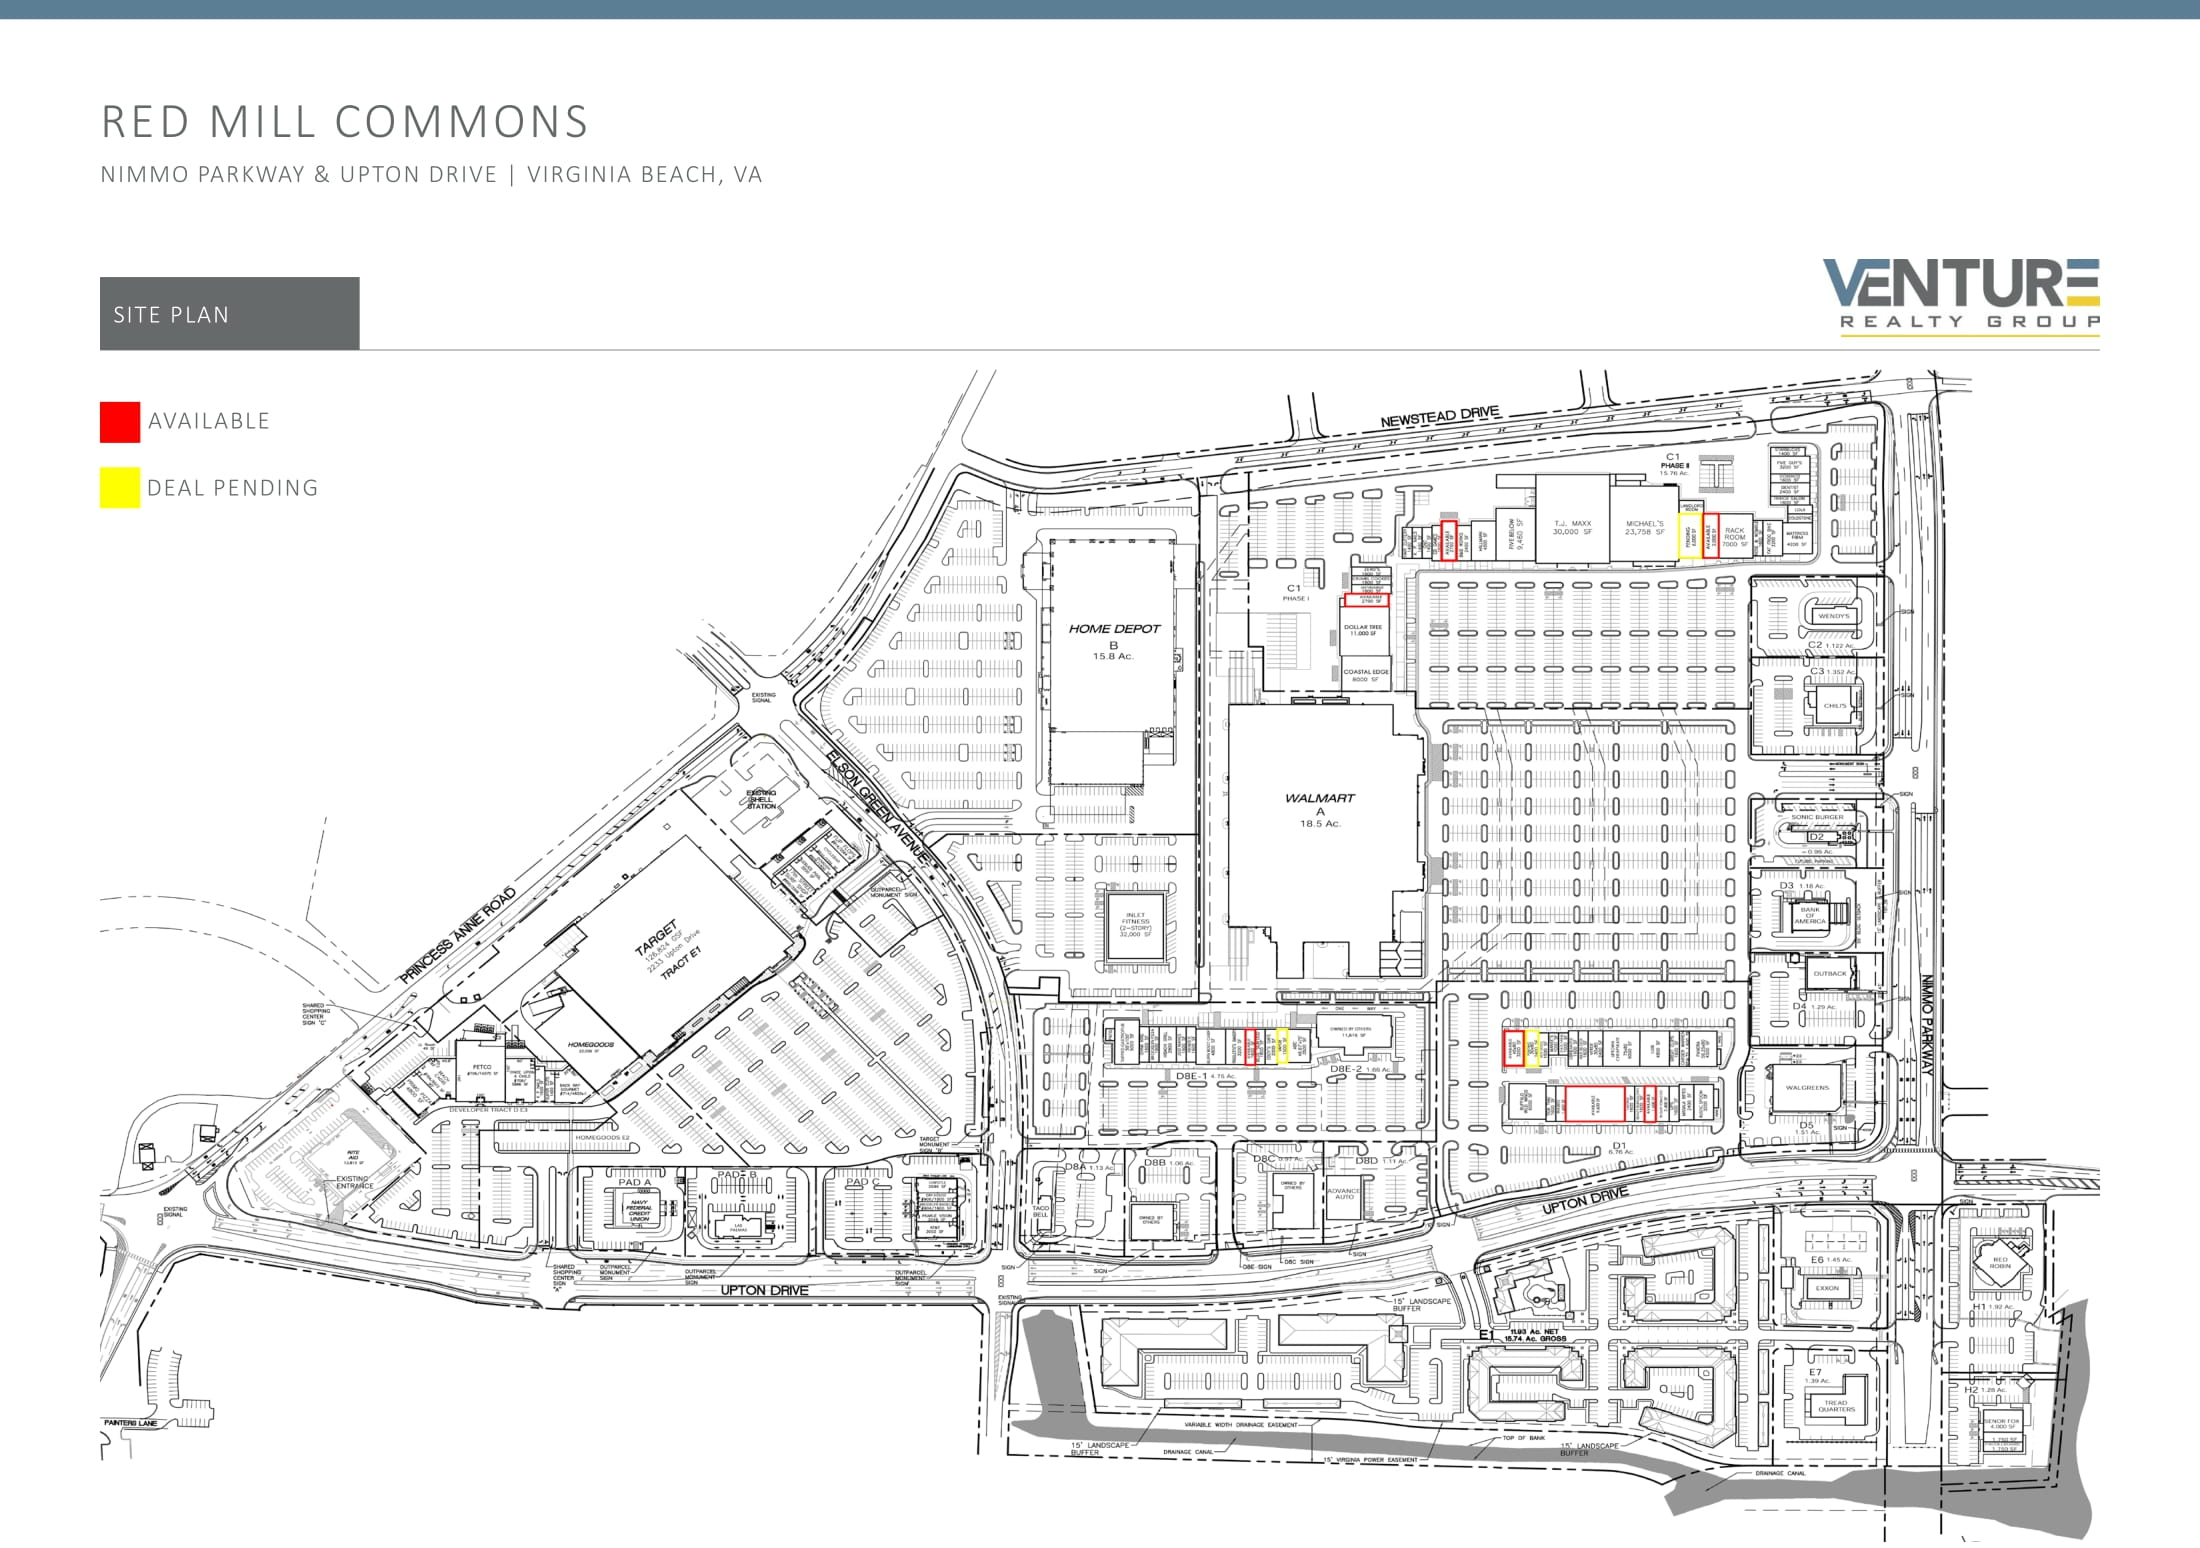Click the ELSON GREEN AVENUE street label

tap(878, 807)
